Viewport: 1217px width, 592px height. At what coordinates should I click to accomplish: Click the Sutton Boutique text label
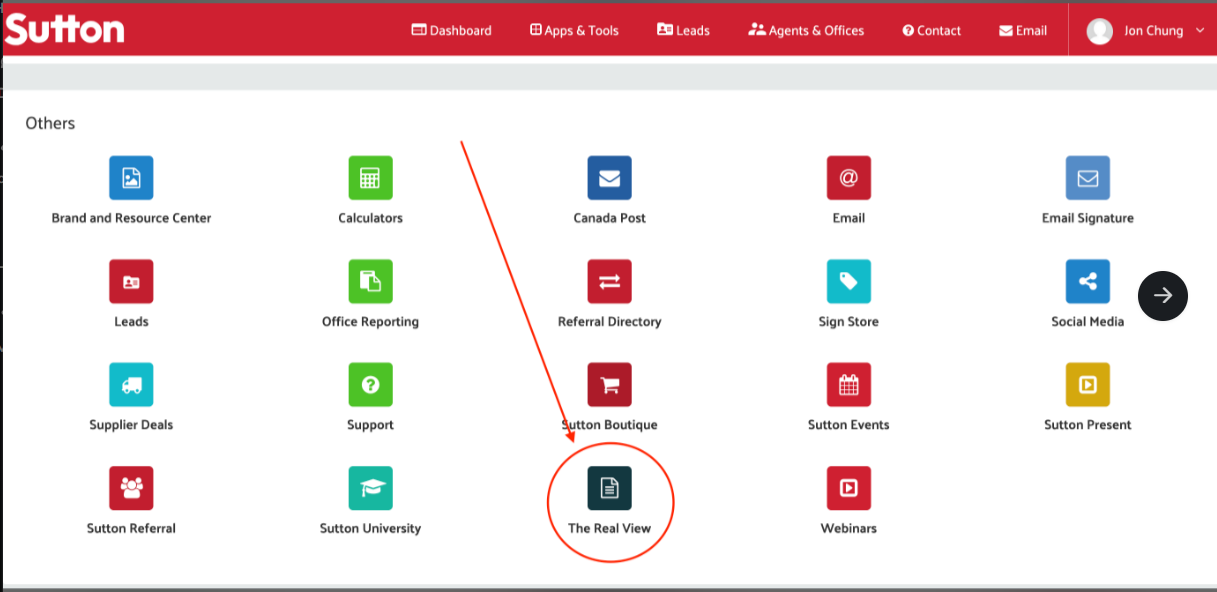(609, 425)
